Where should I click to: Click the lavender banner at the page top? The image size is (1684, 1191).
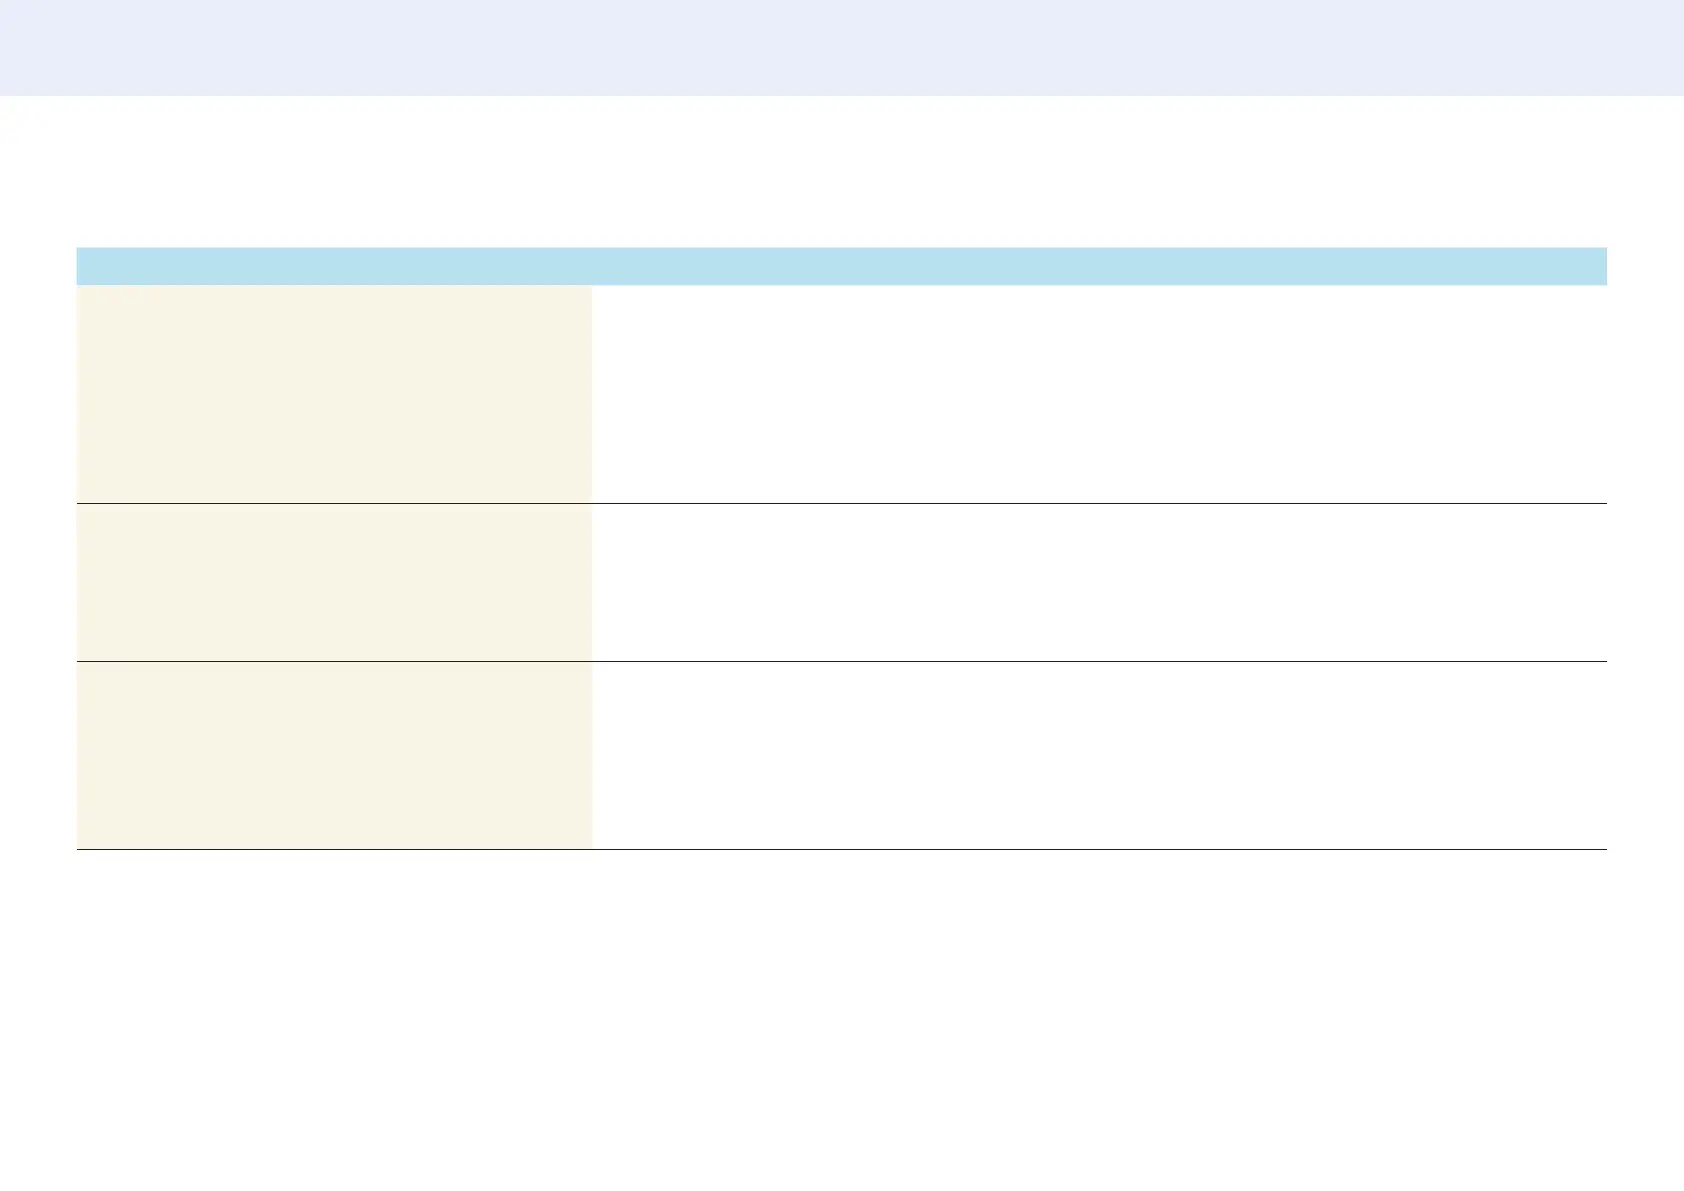(x=842, y=47)
